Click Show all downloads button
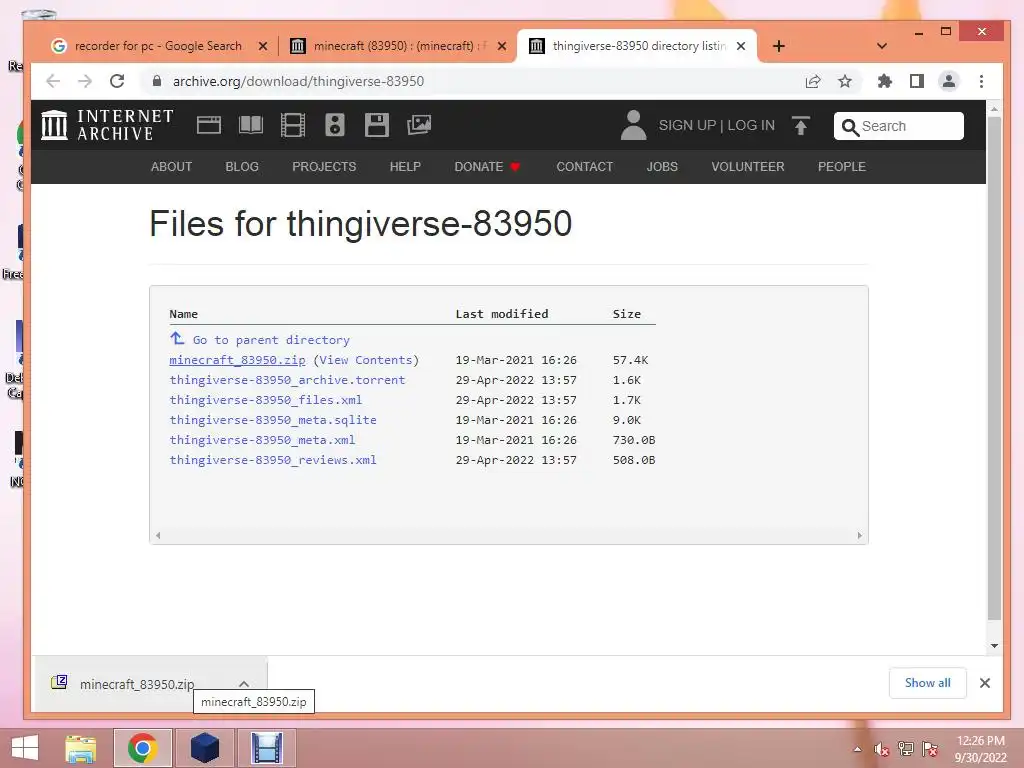This screenshot has width=1024, height=768. click(927, 682)
